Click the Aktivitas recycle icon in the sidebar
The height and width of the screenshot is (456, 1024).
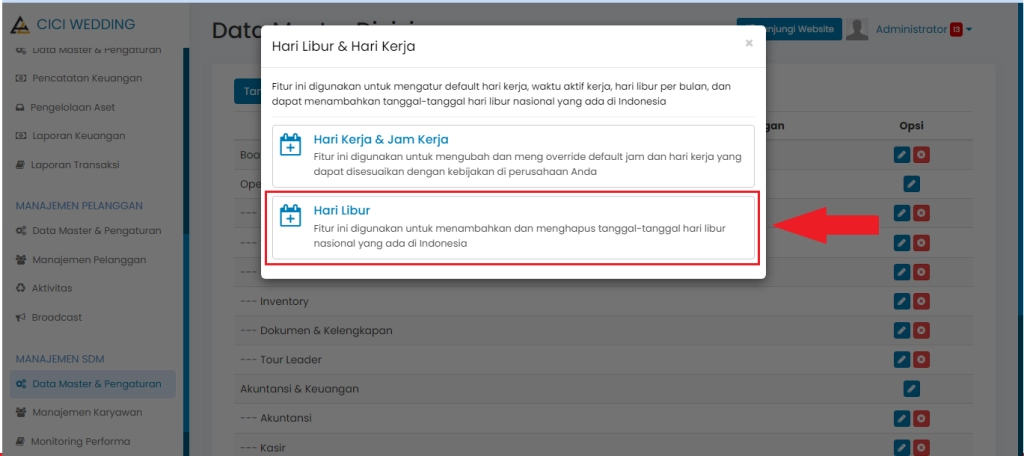(x=20, y=288)
